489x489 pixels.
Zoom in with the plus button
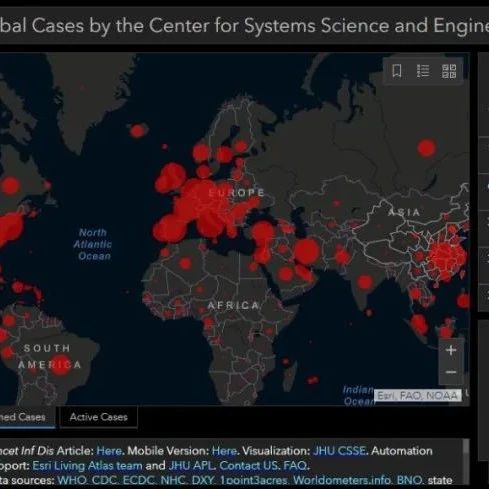point(451,350)
